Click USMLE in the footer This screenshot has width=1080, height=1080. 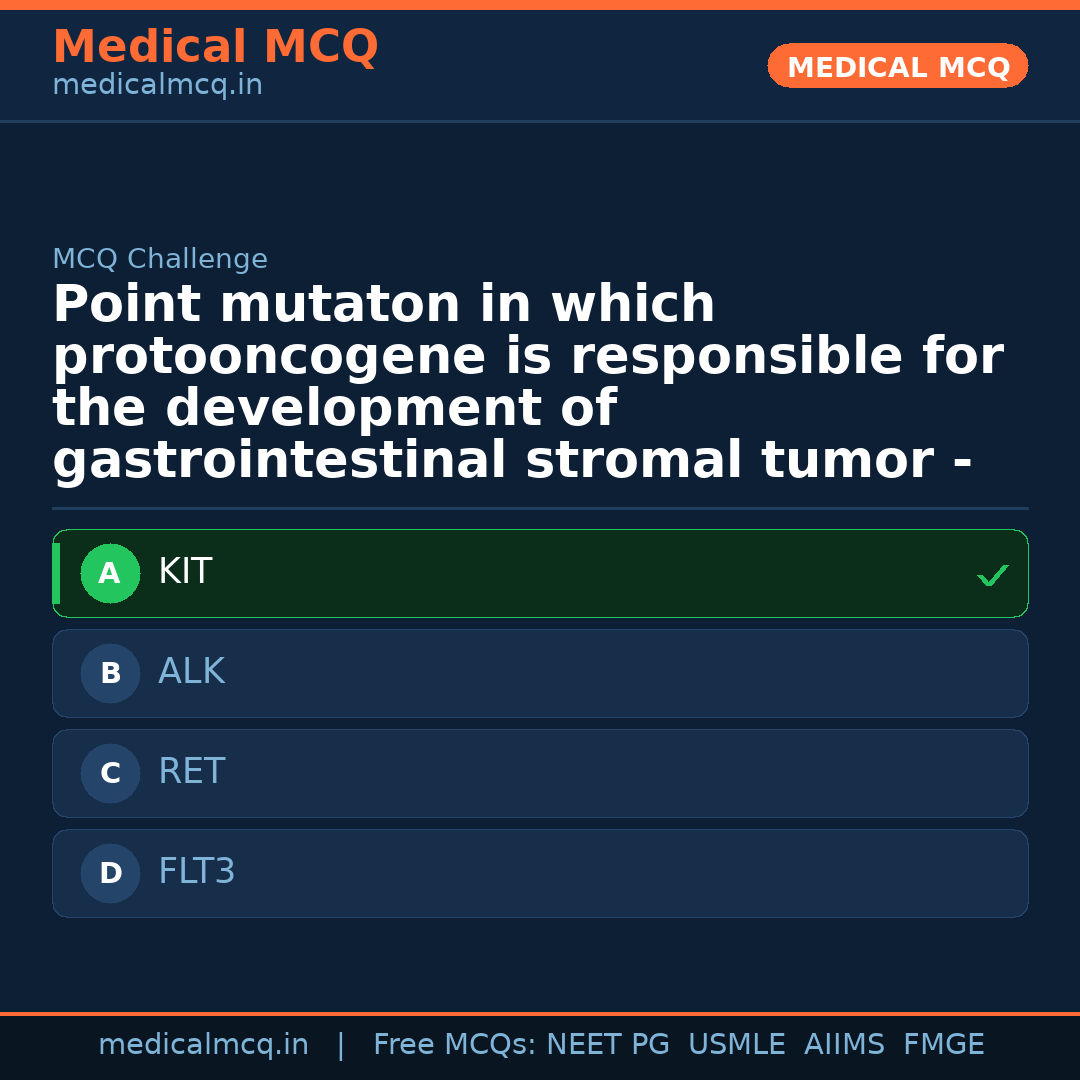(x=736, y=1045)
